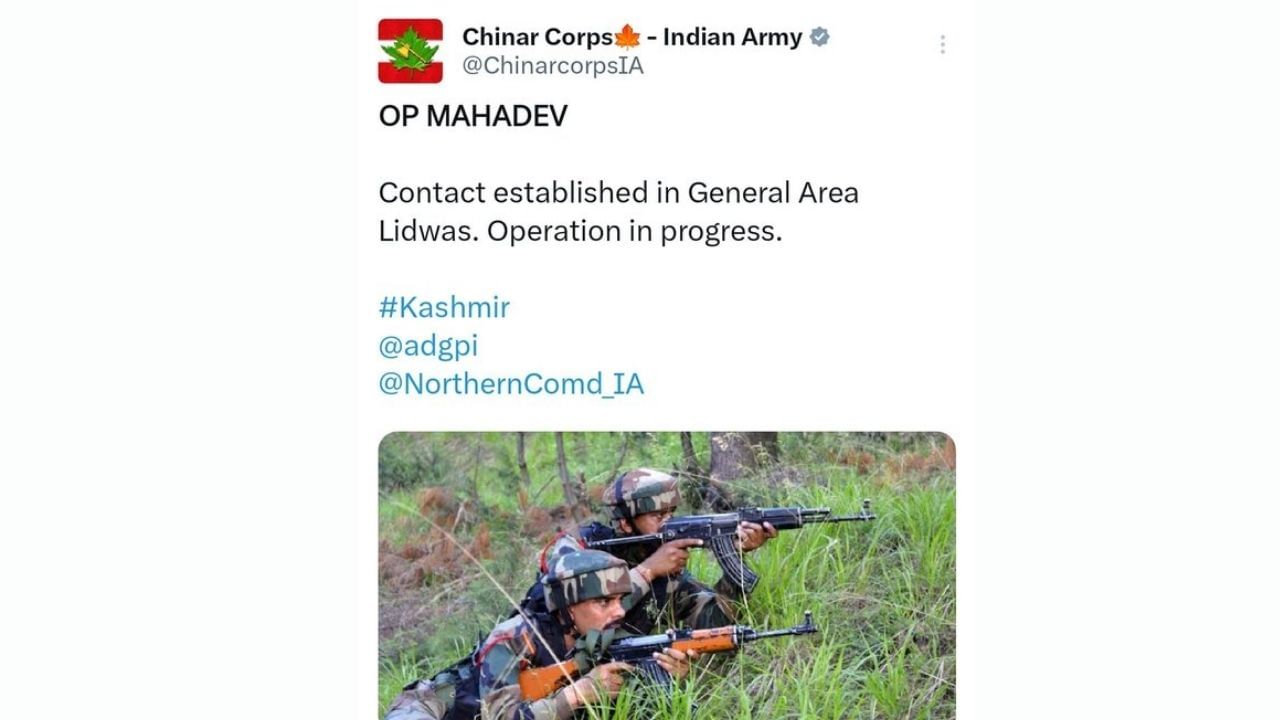Open the Chinar Corps profile avatar
The height and width of the screenshot is (720, 1280).
410,51
